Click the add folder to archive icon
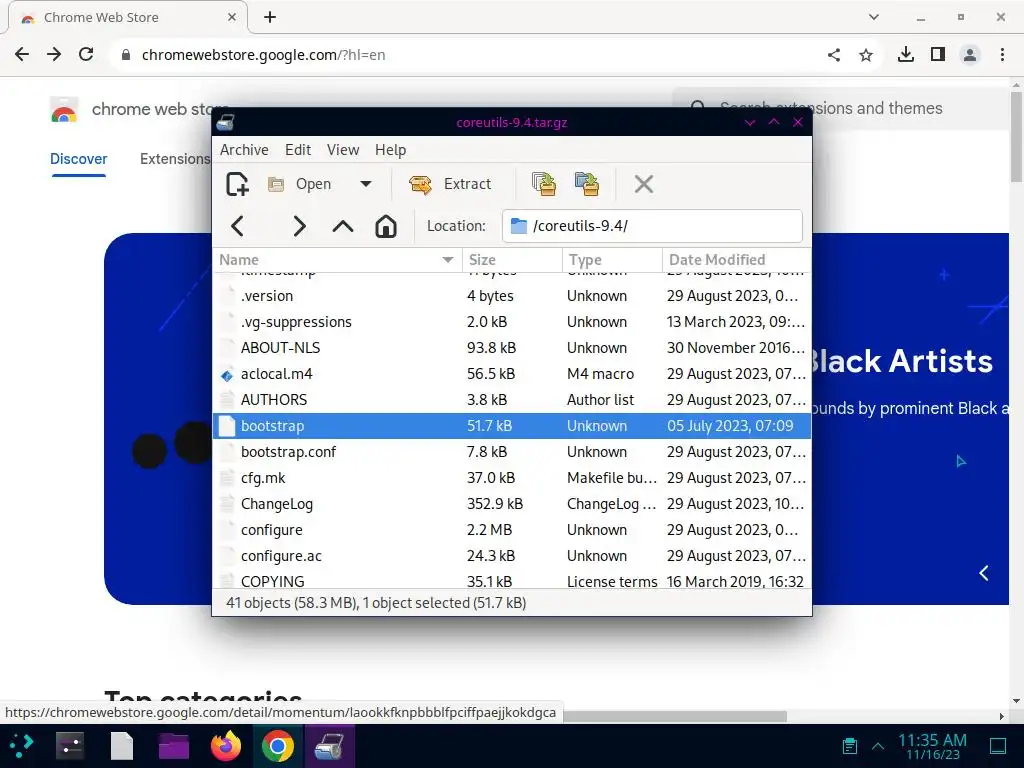 click(x=586, y=184)
